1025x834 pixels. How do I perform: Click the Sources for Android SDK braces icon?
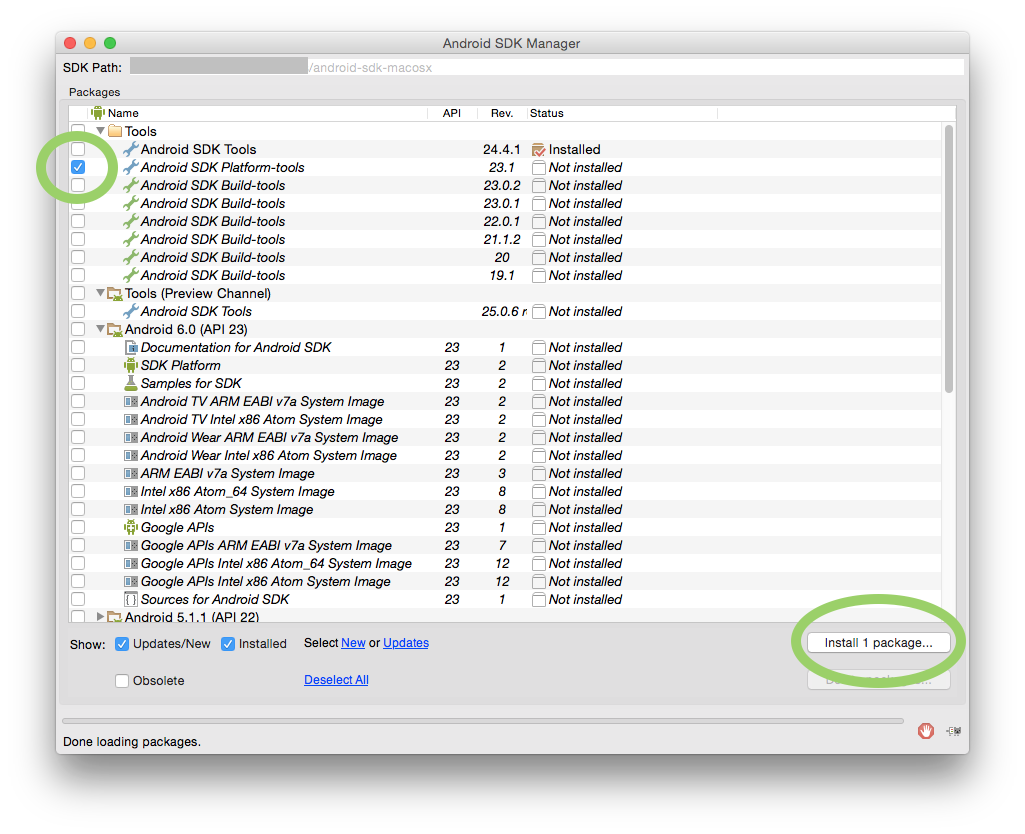131,599
